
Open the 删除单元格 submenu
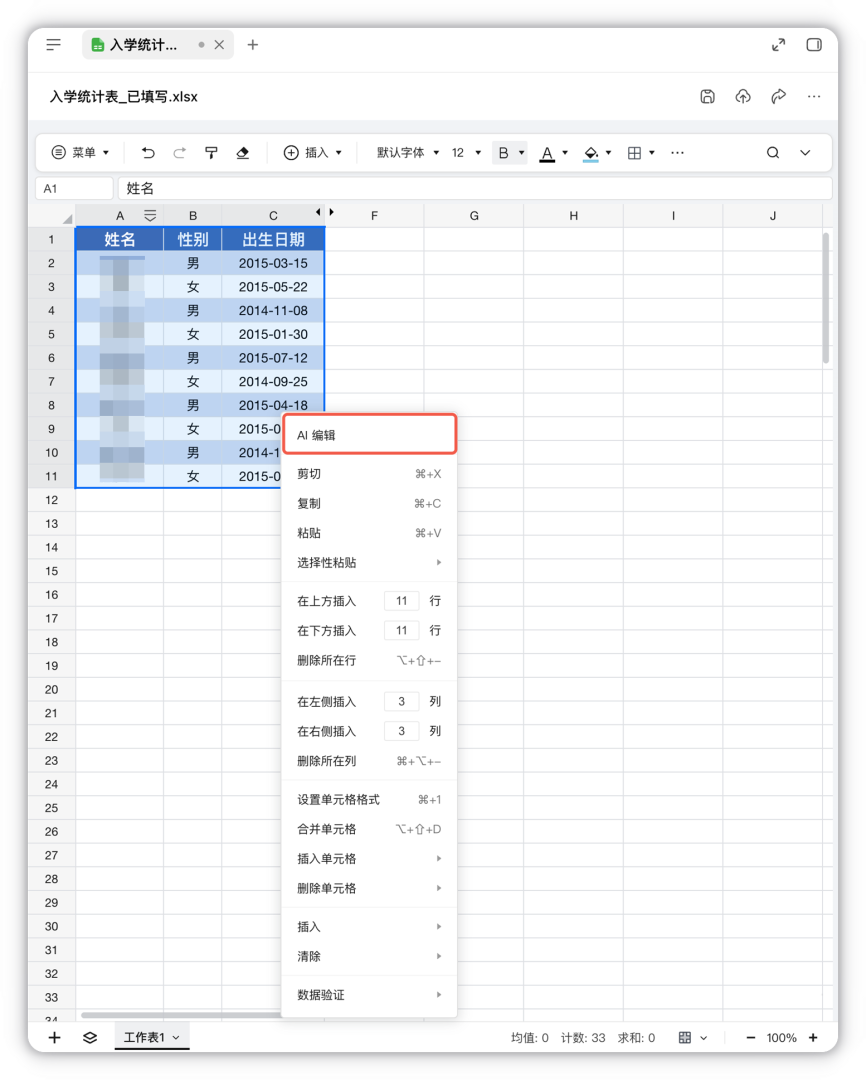point(370,889)
